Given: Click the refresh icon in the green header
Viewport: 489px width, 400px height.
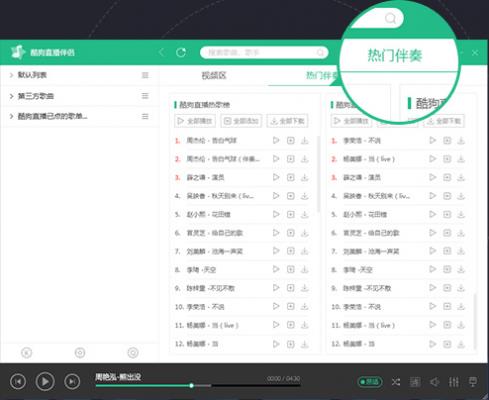Looking at the screenshot, I should point(181,52).
